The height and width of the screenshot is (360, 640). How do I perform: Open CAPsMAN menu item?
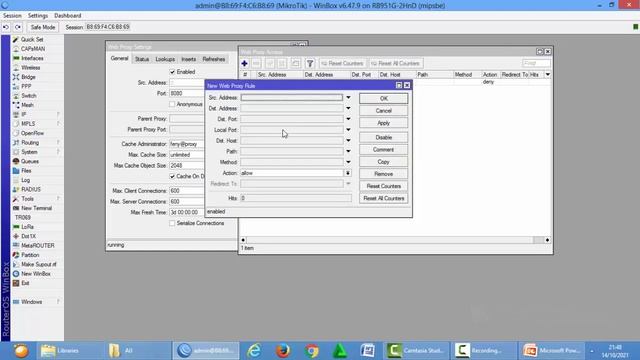pos(33,49)
